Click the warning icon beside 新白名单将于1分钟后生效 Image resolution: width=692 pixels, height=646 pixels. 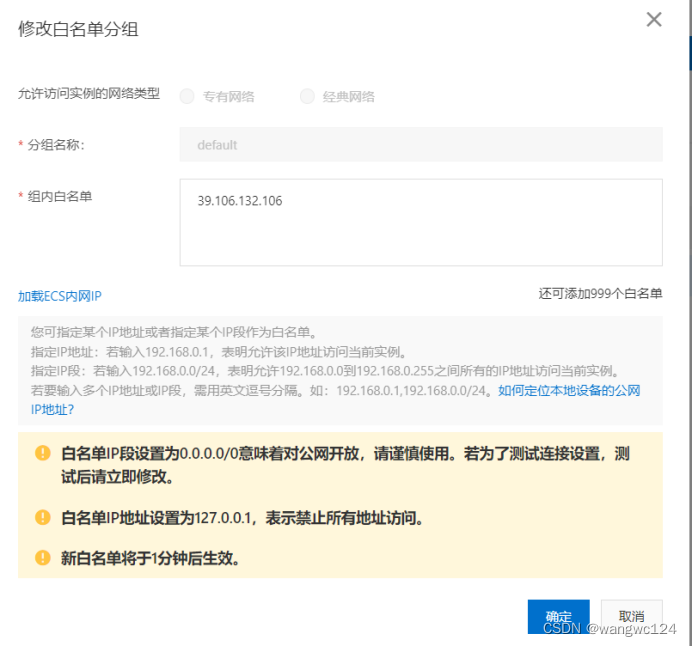tap(43, 557)
